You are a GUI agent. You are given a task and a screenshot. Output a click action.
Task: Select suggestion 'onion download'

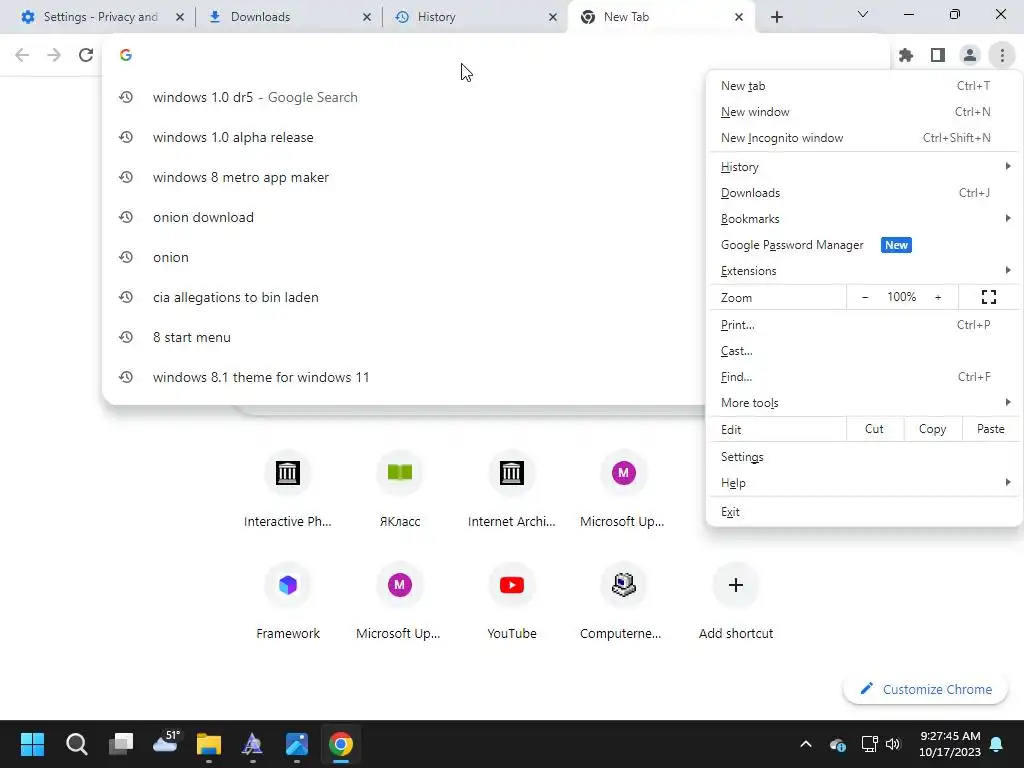click(404, 217)
